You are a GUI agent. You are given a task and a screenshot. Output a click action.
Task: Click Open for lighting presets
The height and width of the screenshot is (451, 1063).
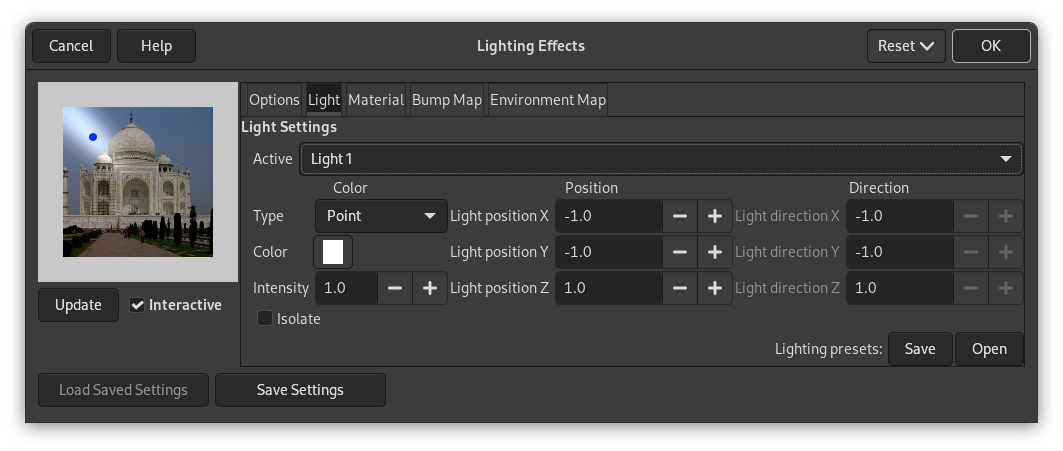pos(988,349)
